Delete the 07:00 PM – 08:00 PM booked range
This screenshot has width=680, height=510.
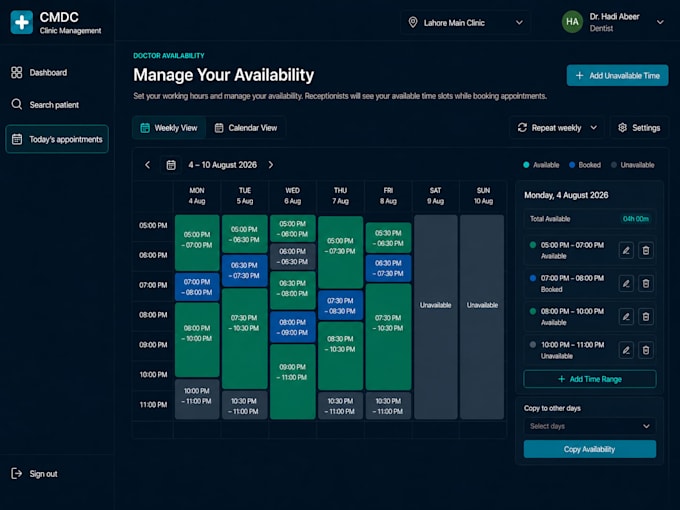coord(646,284)
